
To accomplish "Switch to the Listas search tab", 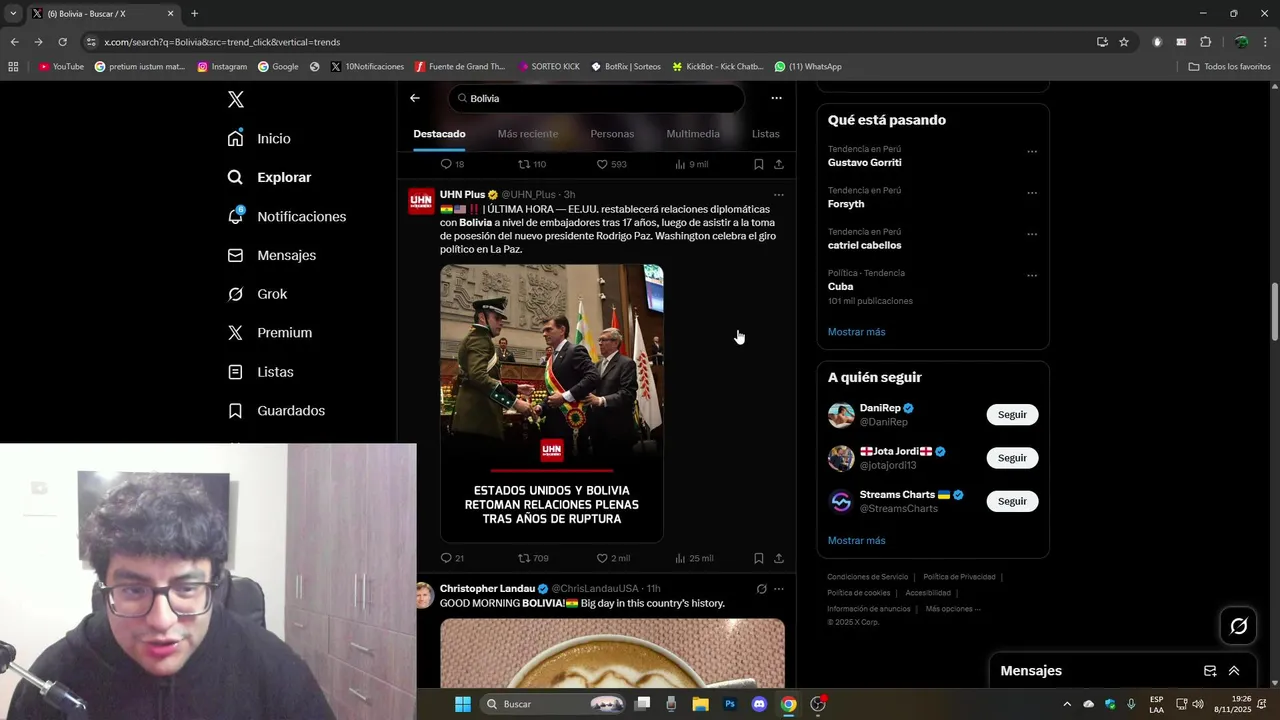I will coord(765,134).
